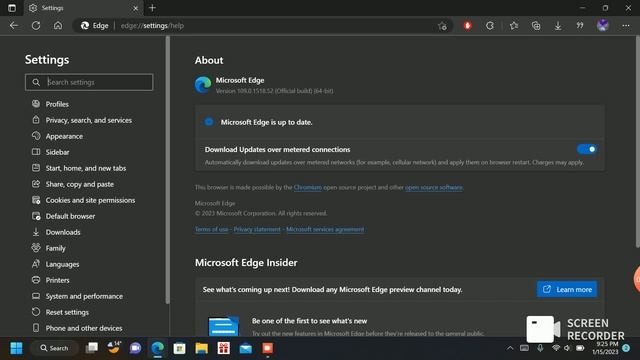640x360 pixels.
Task: Go back using the browser back arrow
Action: tap(14, 26)
